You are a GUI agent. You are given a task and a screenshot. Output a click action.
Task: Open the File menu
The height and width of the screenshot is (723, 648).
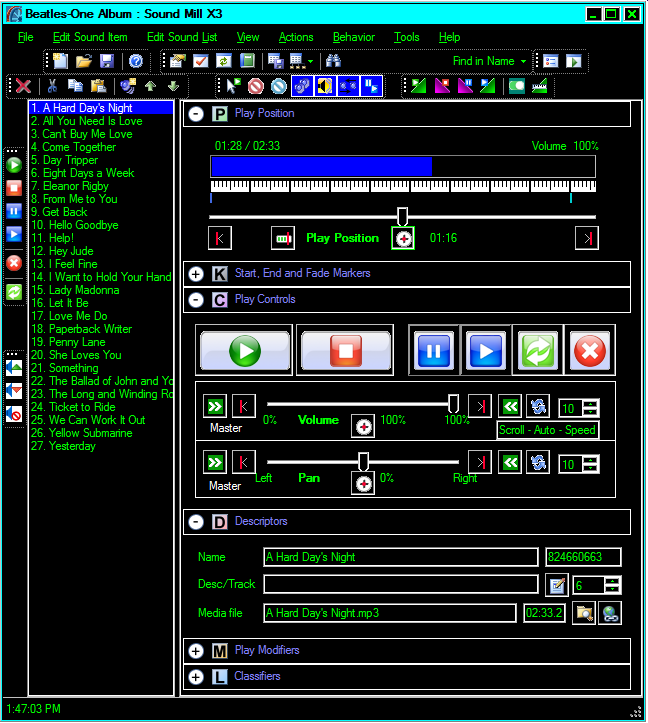point(25,37)
